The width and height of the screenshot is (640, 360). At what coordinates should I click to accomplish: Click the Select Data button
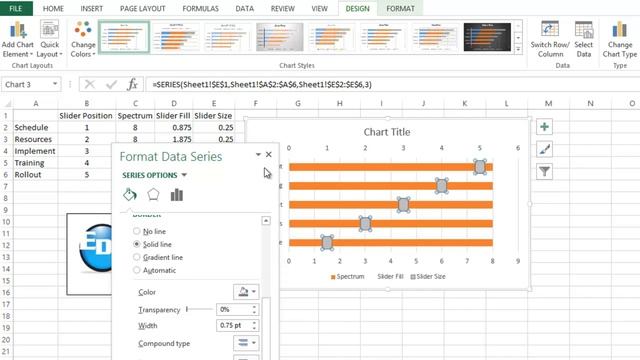click(584, 40)
